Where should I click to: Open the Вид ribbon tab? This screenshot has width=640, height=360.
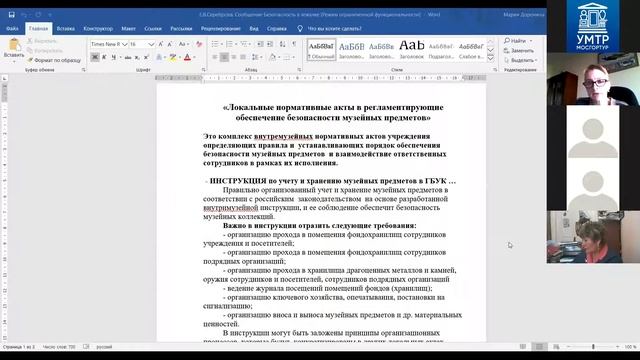coord(254,29)
